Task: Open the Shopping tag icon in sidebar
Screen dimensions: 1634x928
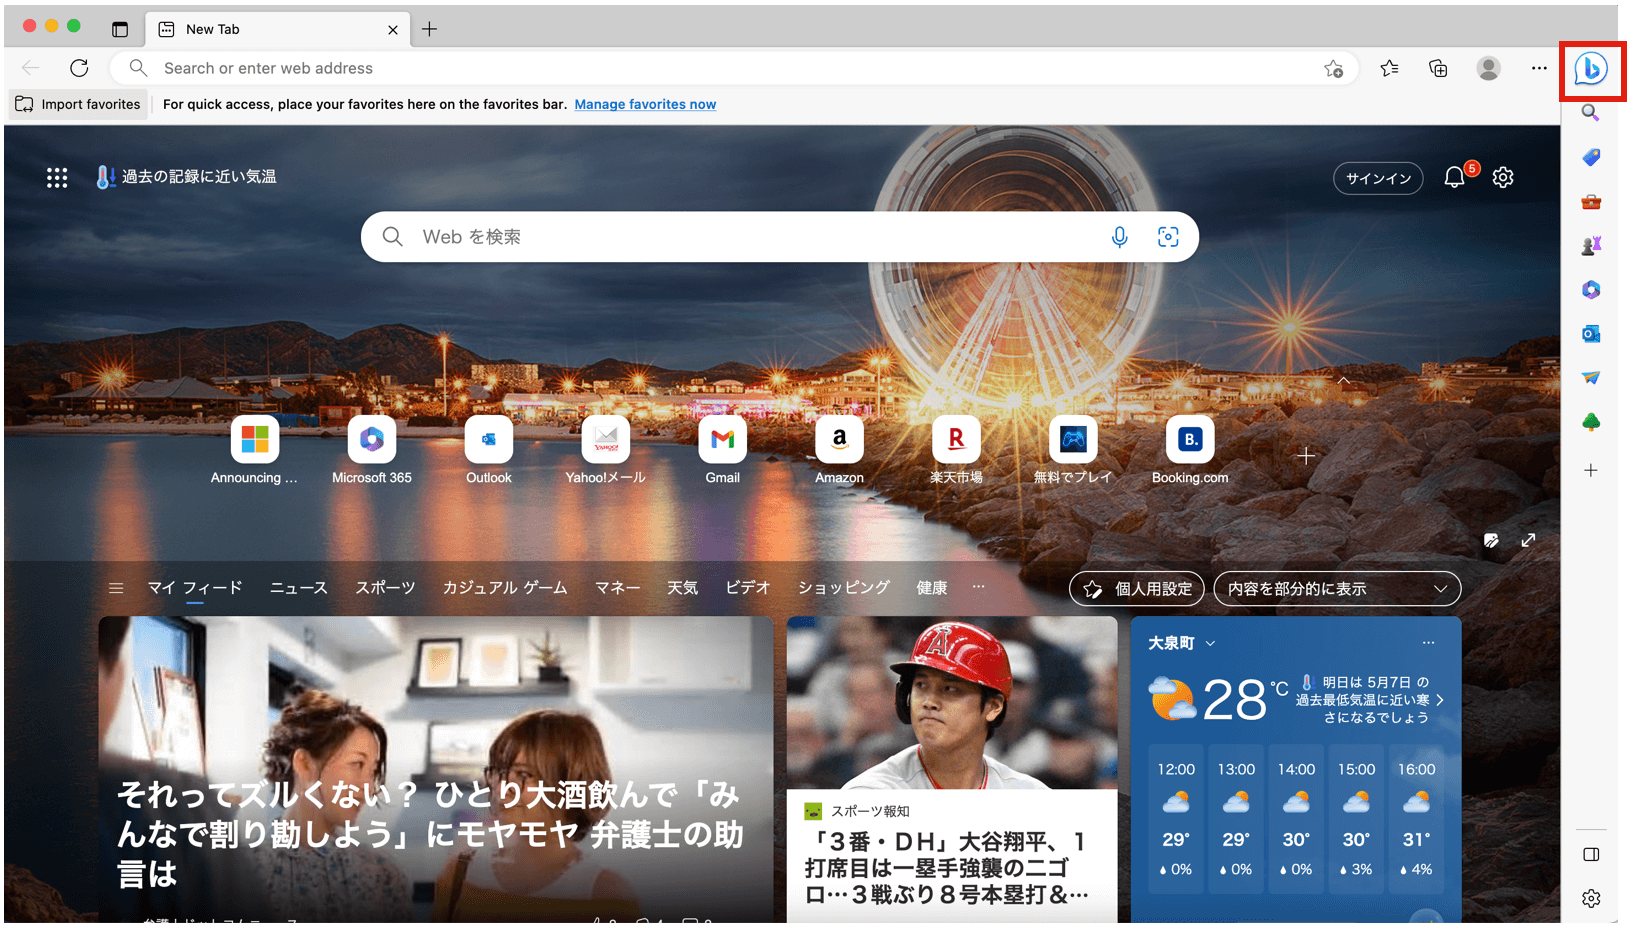Action: click(1591, 158)
